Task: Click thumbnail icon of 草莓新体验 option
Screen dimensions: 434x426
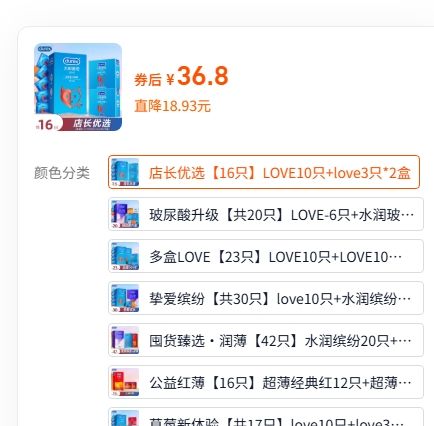Action: click(x=125, y=418)
